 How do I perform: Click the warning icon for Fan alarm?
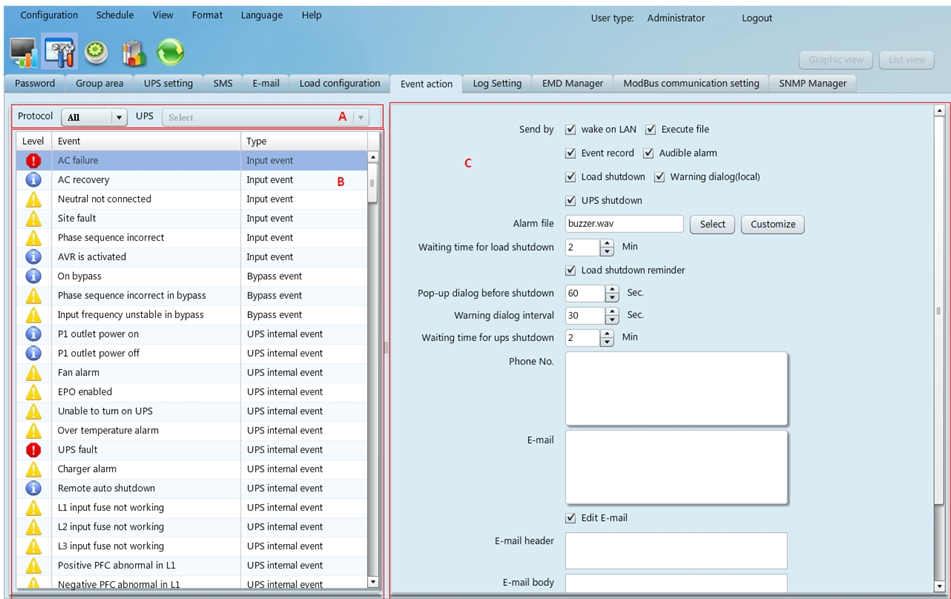click(33, 373)
